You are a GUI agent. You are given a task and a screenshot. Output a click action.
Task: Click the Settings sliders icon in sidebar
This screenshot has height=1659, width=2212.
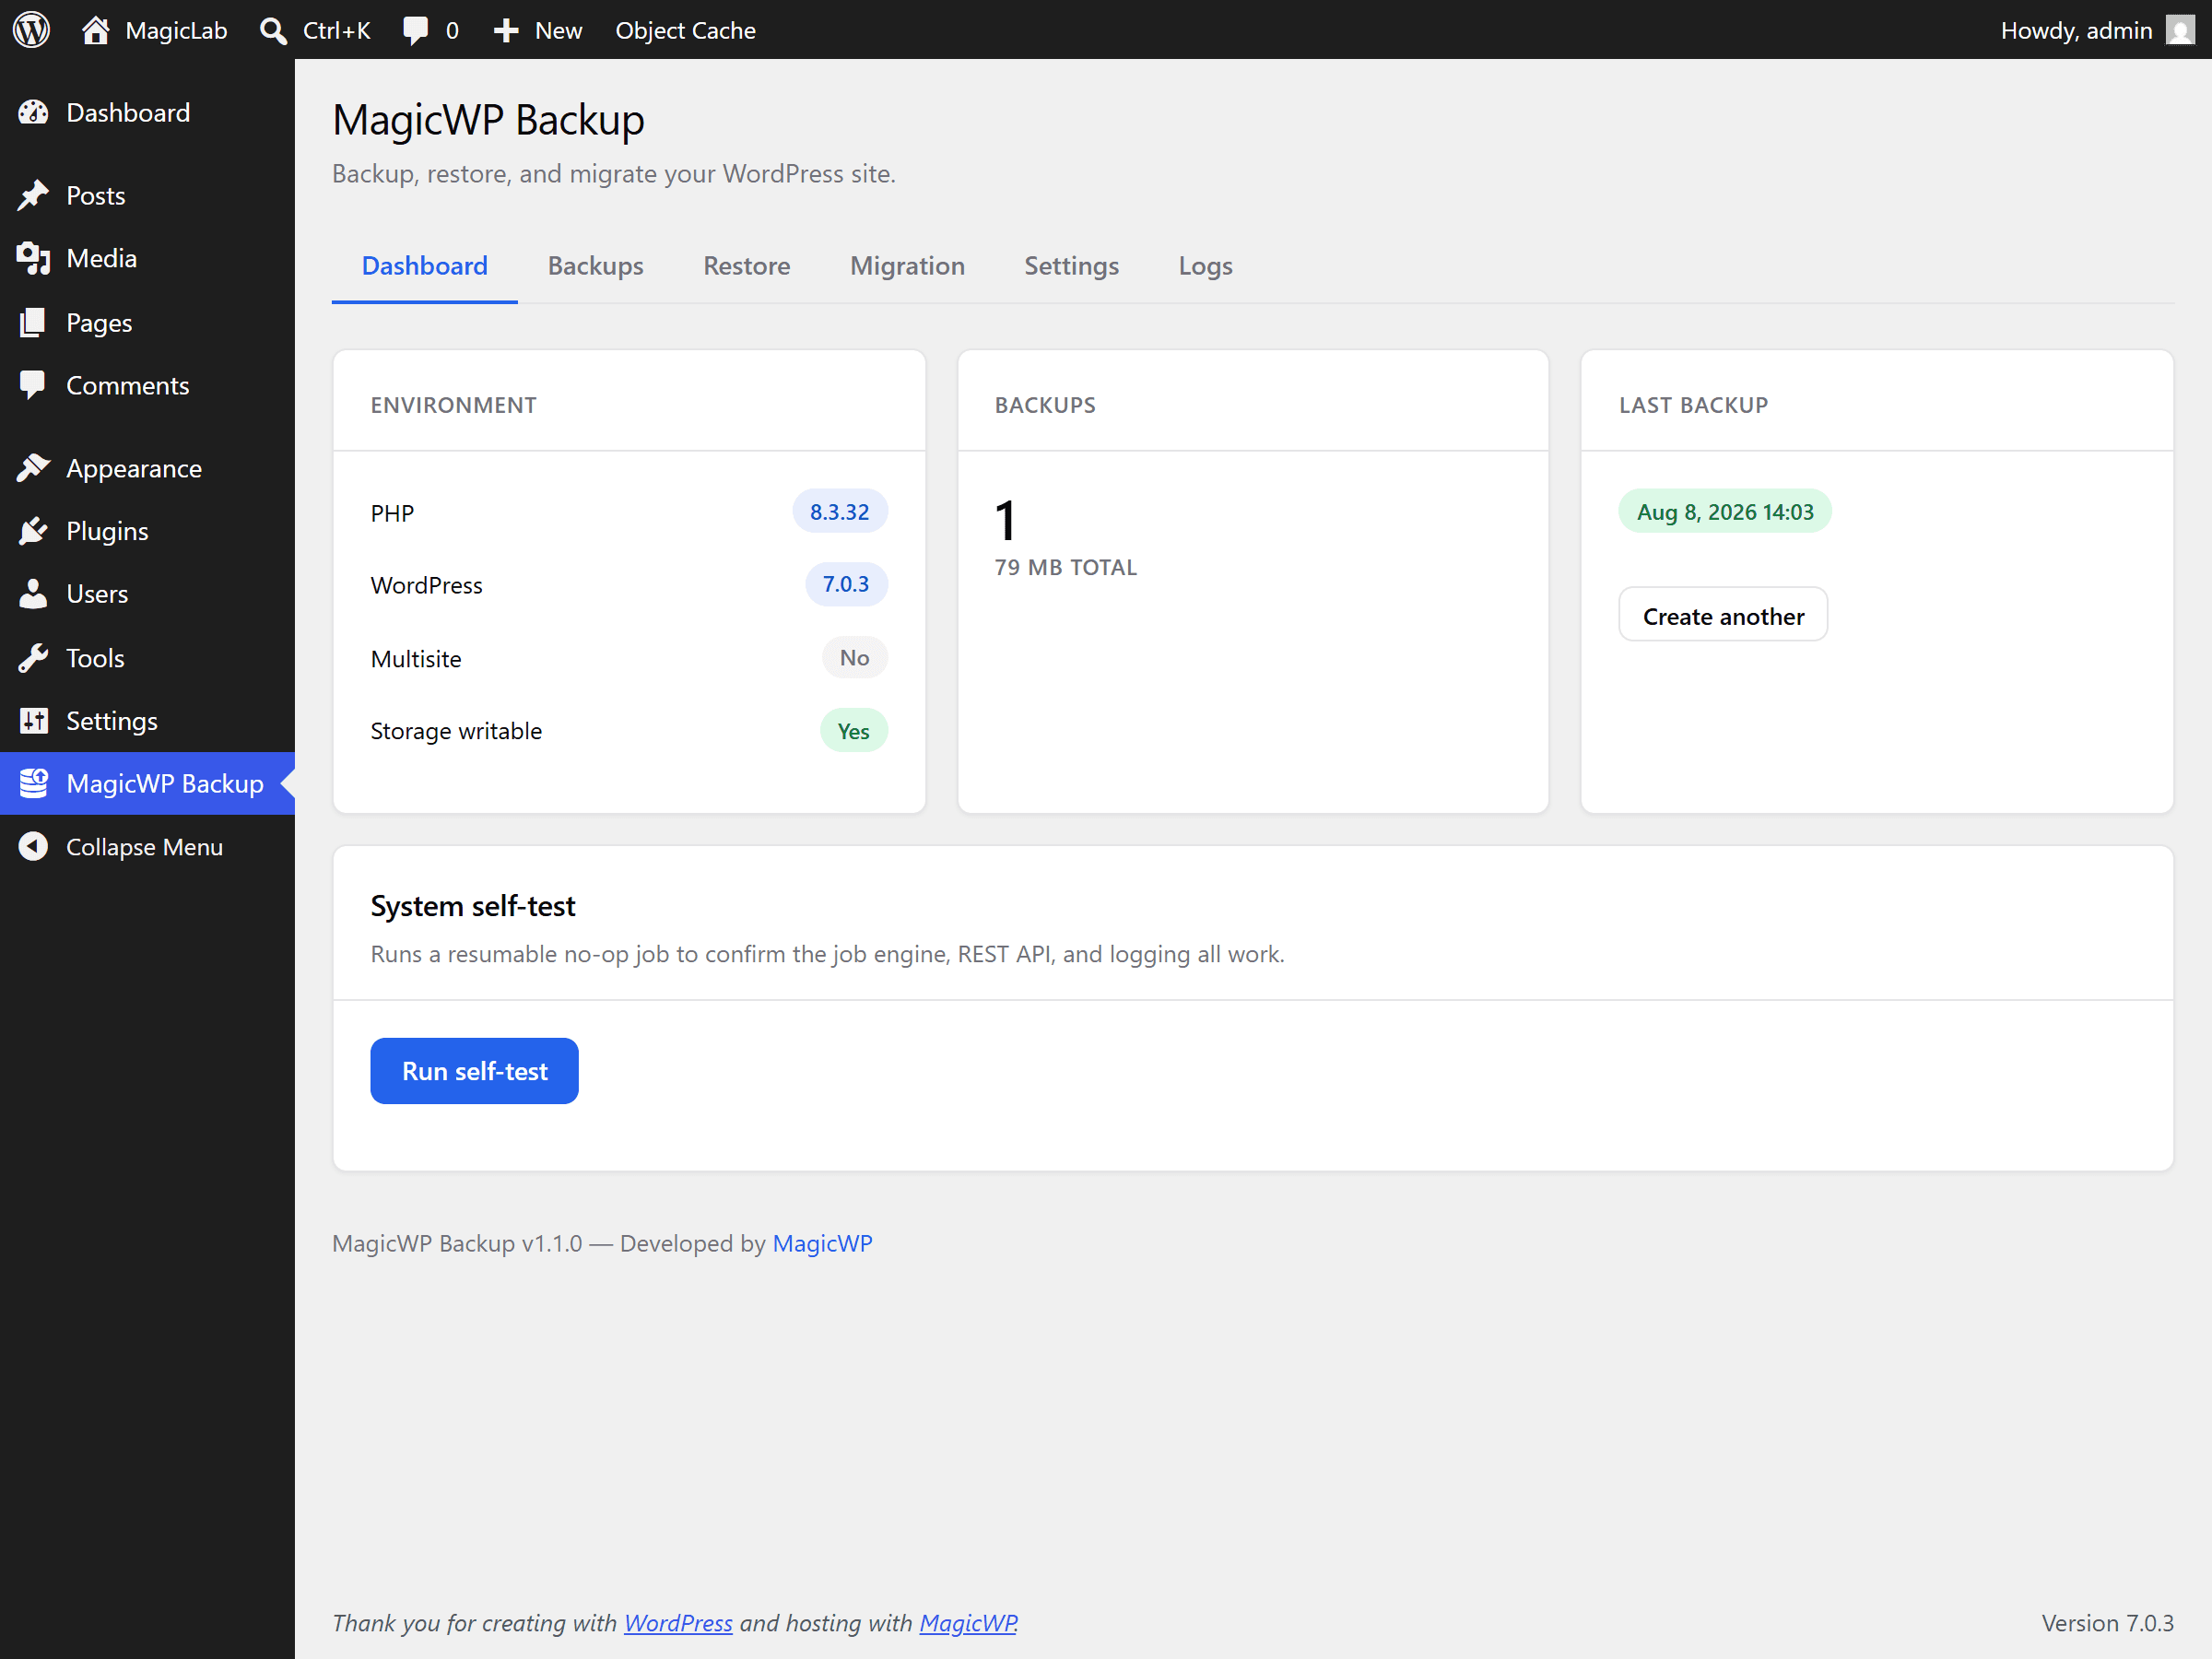point(33,721)
